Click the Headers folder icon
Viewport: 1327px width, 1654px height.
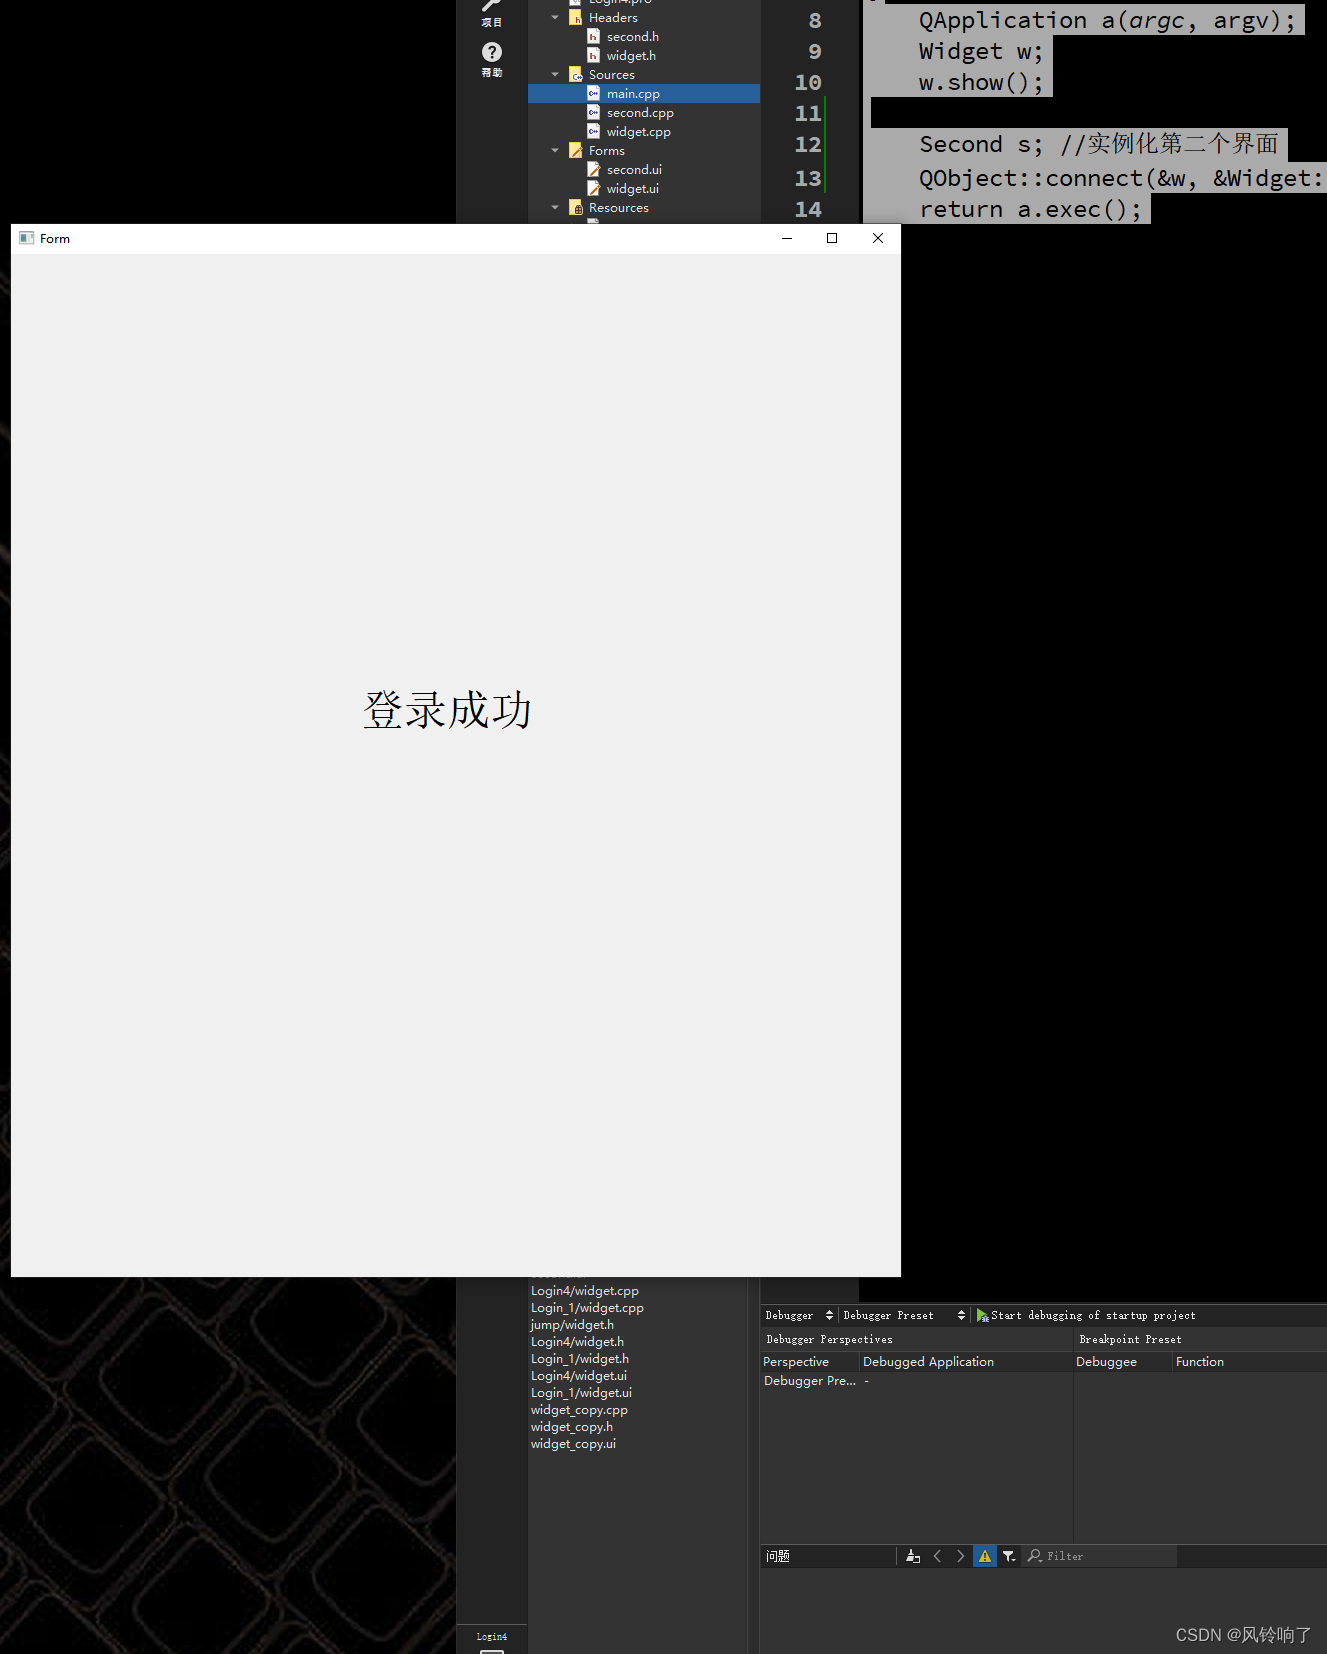tap(576, 18)
